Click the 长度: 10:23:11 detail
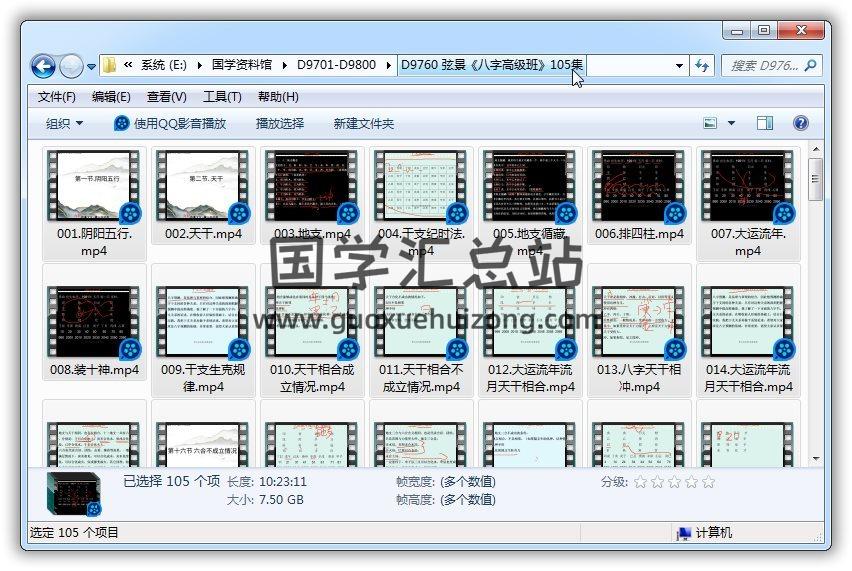Viewport: 852px width, 571px height. (x=267, y=482)
